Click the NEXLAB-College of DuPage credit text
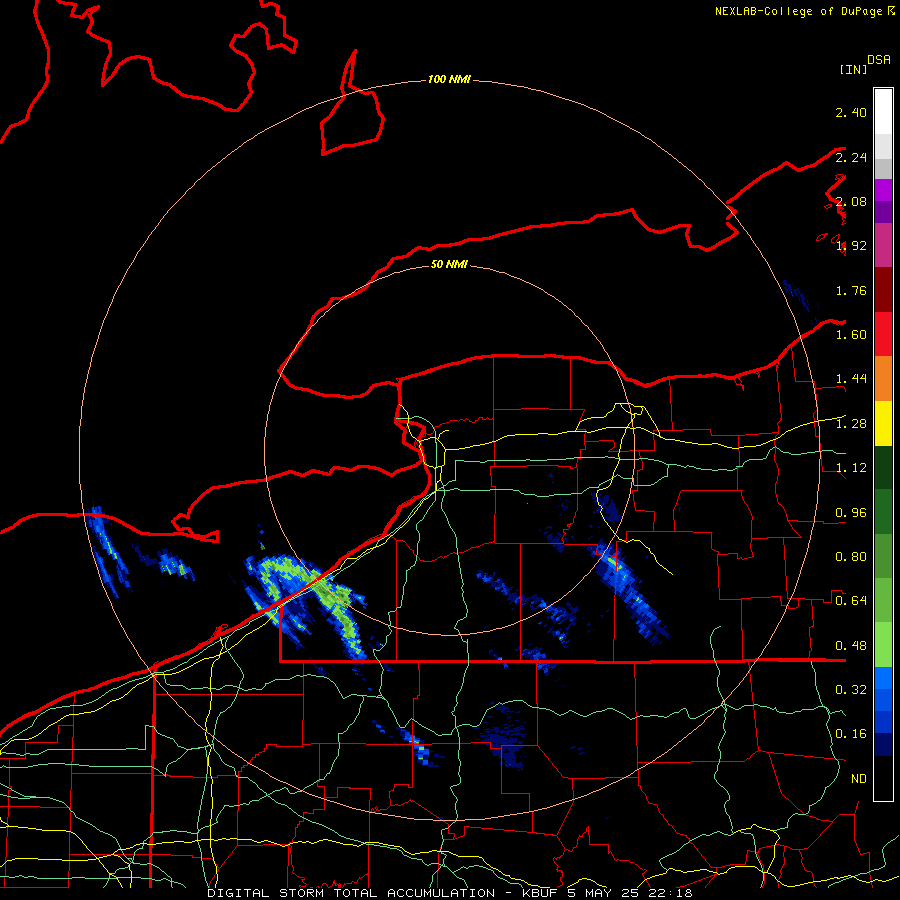900x900 pixels. pos(800,11)
